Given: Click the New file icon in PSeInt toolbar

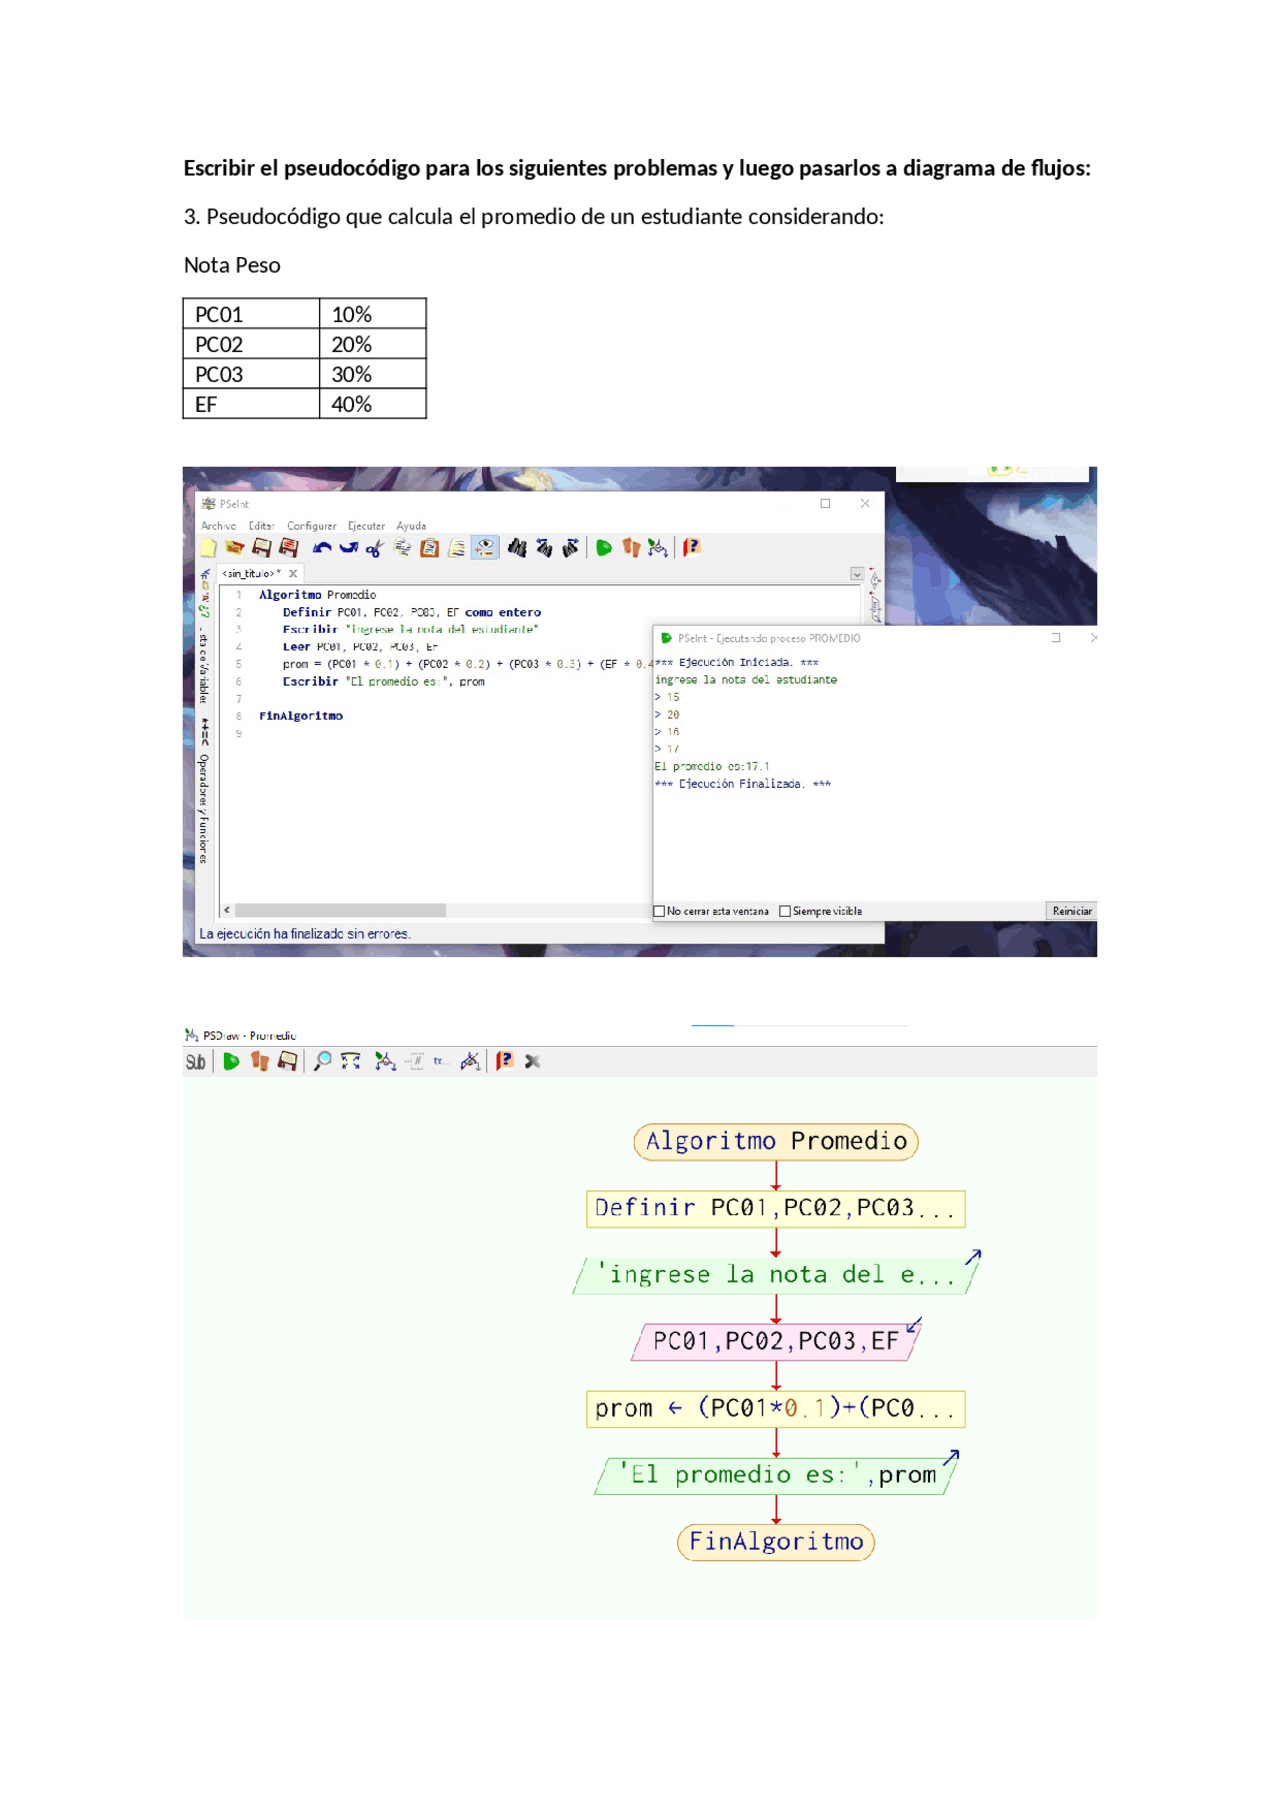Looking at the screenshot, I should [x=208, y=548].
